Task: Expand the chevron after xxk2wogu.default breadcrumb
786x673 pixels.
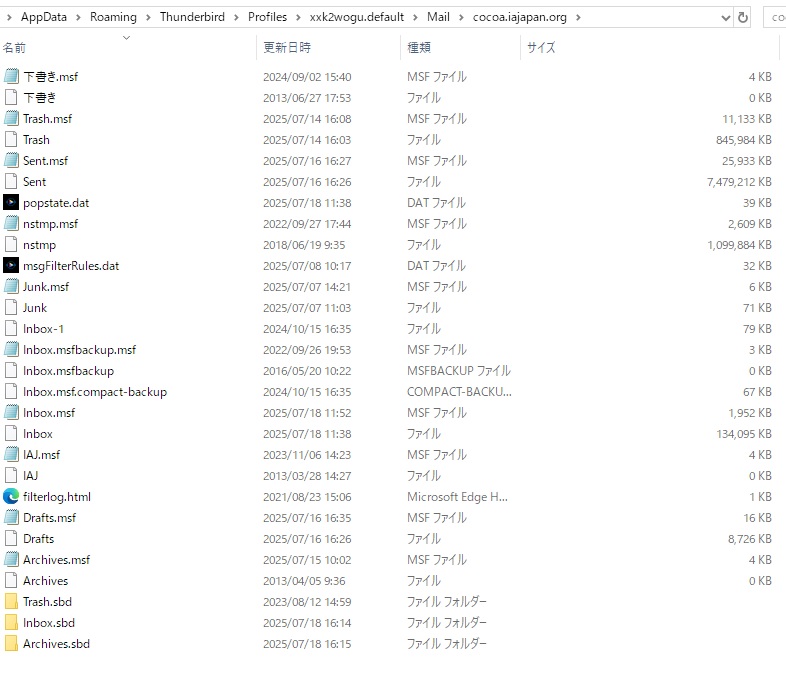Action: click(x=416, y=18)
